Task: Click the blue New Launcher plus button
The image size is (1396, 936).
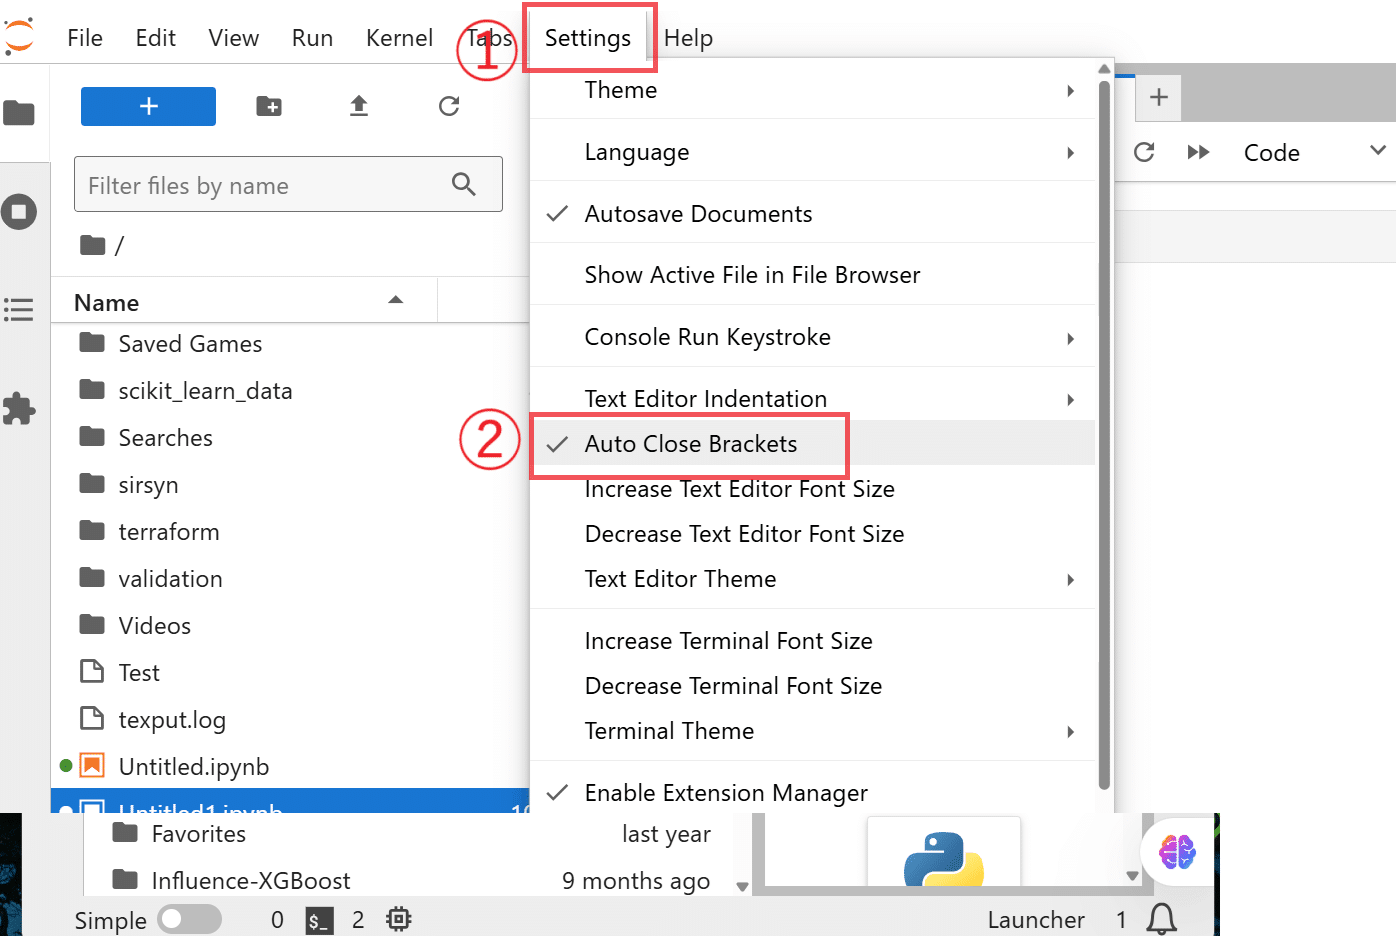Action: point(148,106)
